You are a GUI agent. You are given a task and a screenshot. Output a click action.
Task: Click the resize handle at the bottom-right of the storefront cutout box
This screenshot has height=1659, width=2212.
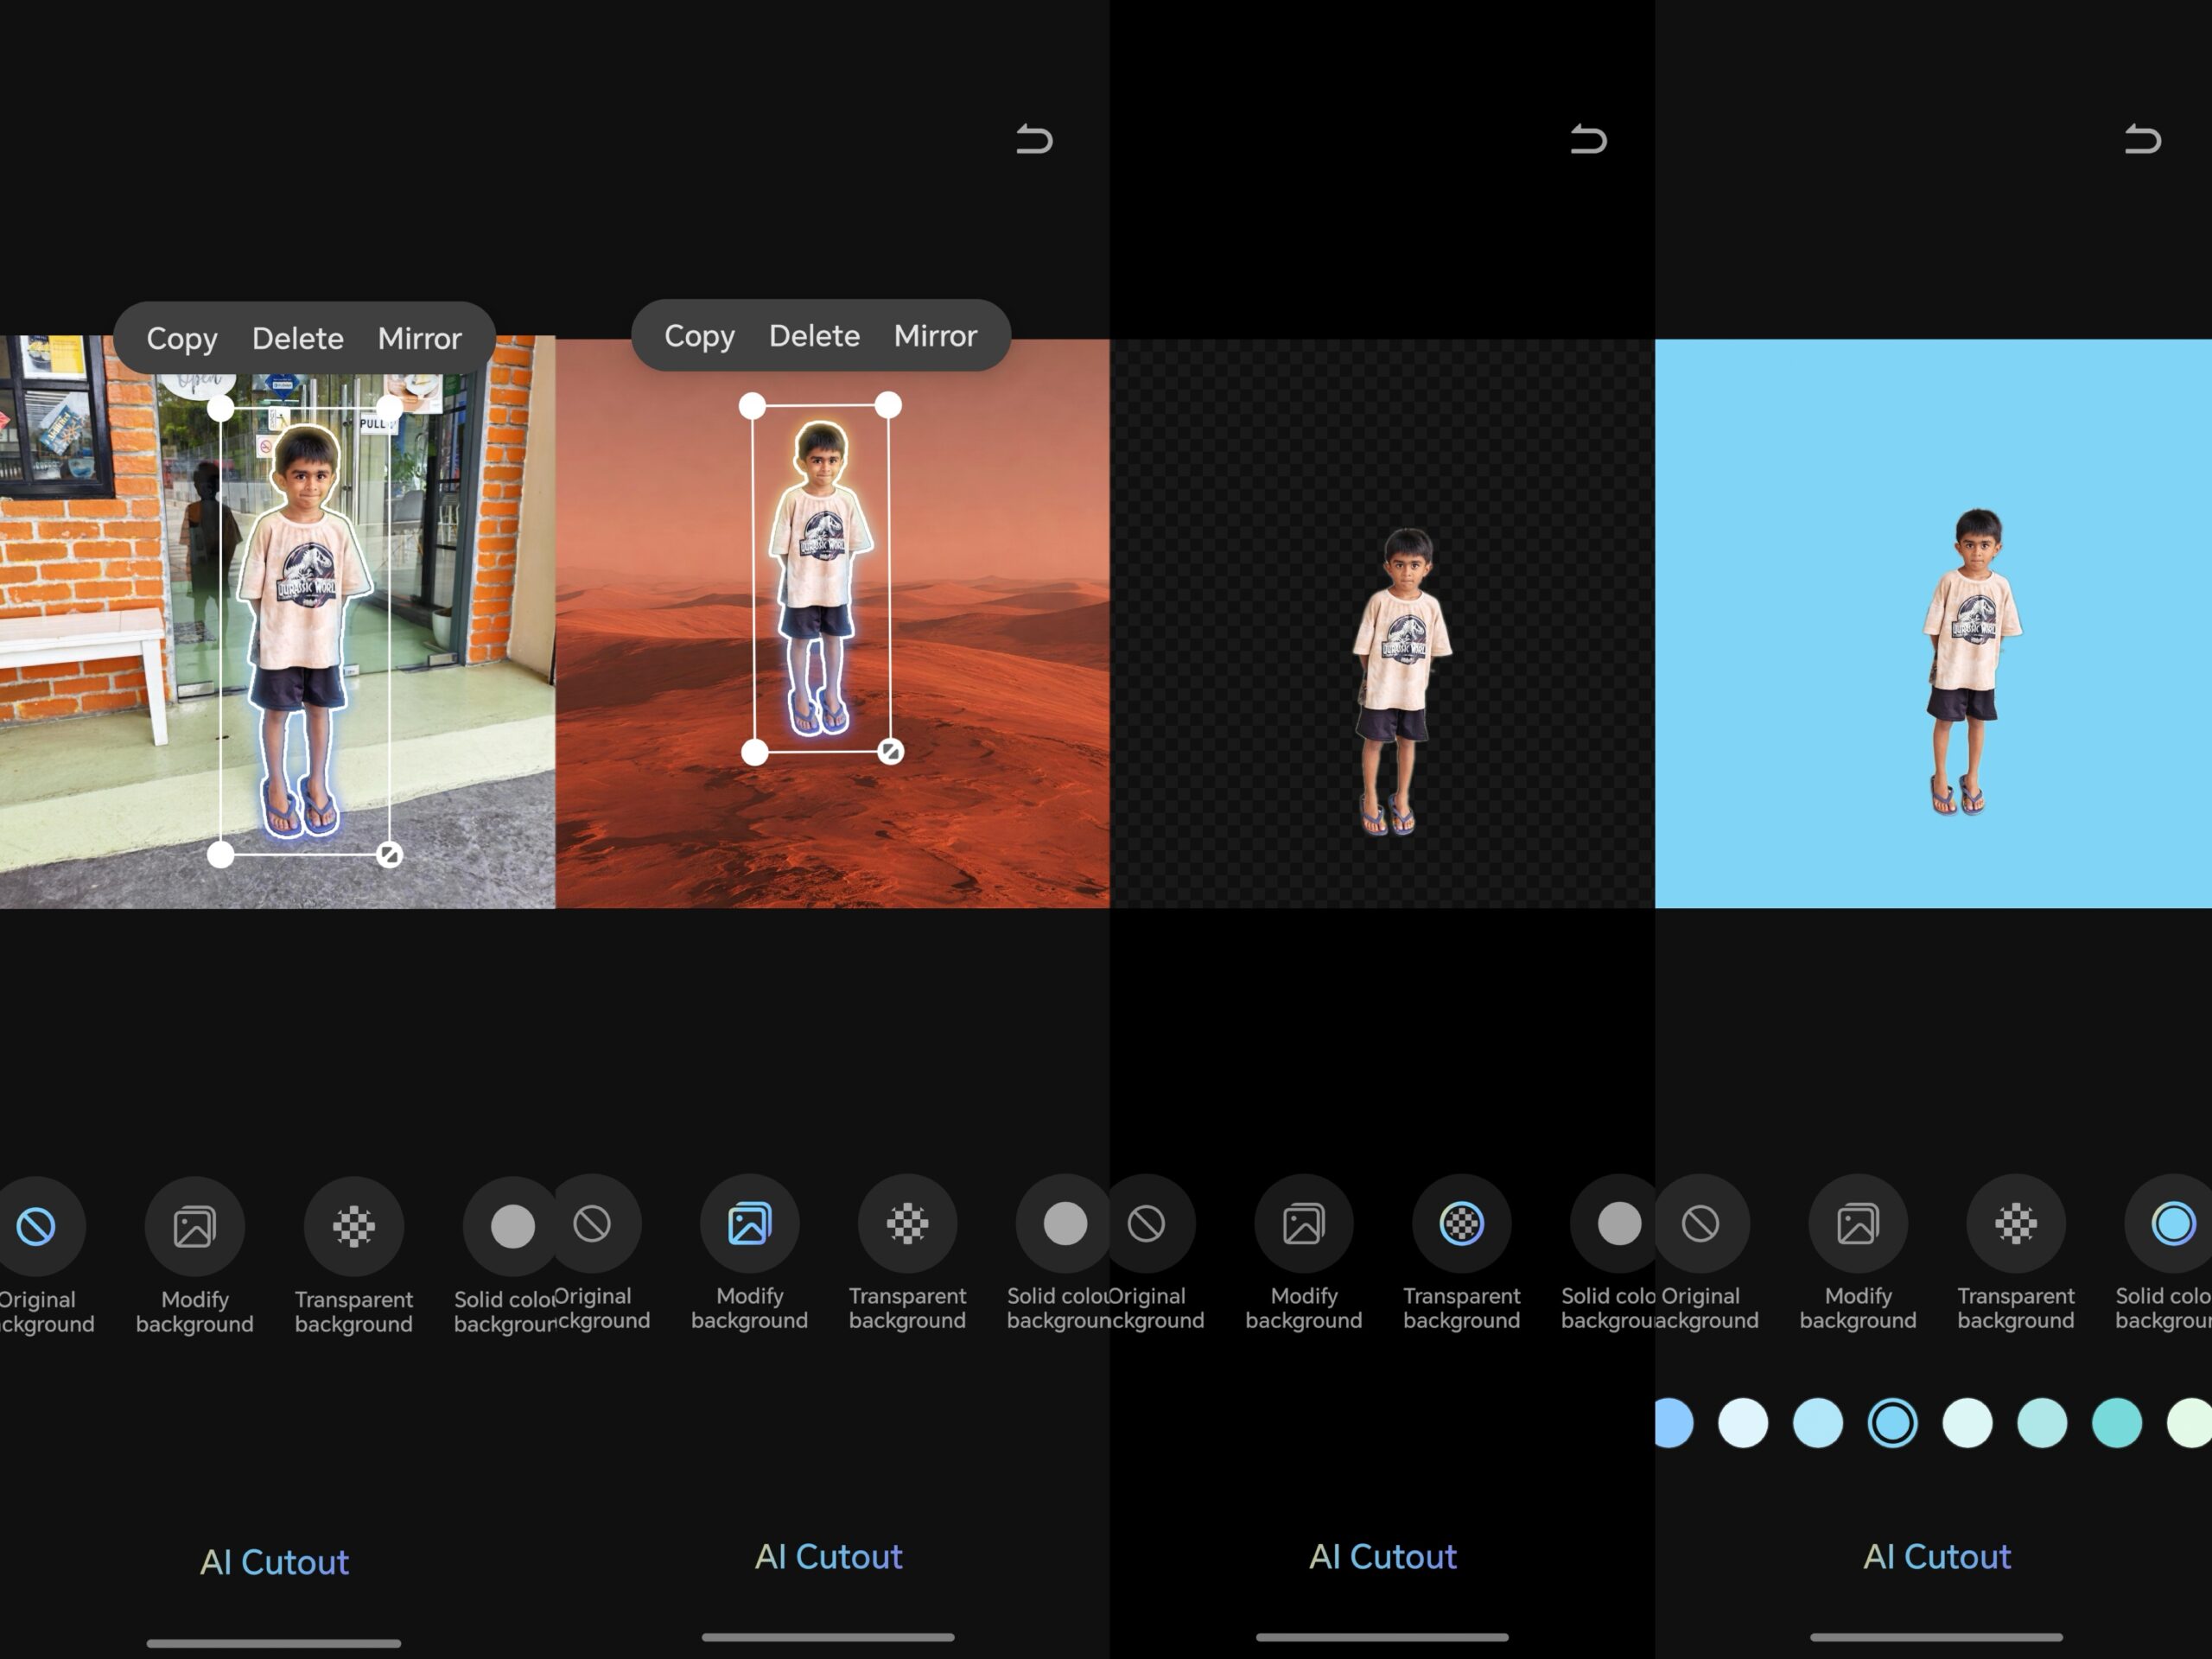389,855
